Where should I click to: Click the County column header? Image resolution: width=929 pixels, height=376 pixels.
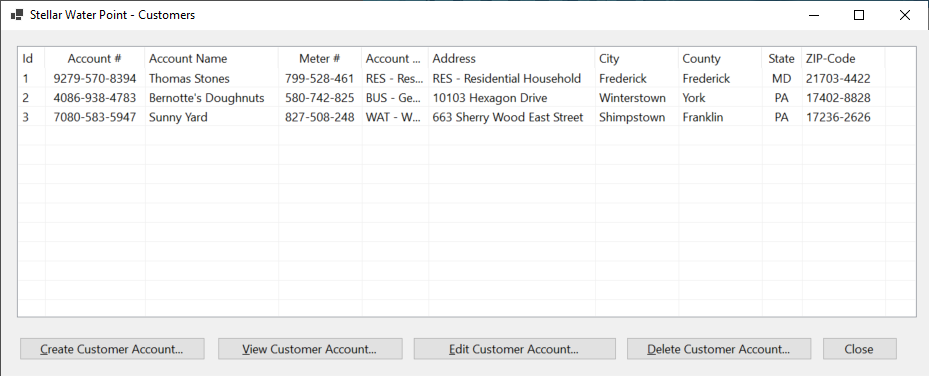[x=720, y=59]
